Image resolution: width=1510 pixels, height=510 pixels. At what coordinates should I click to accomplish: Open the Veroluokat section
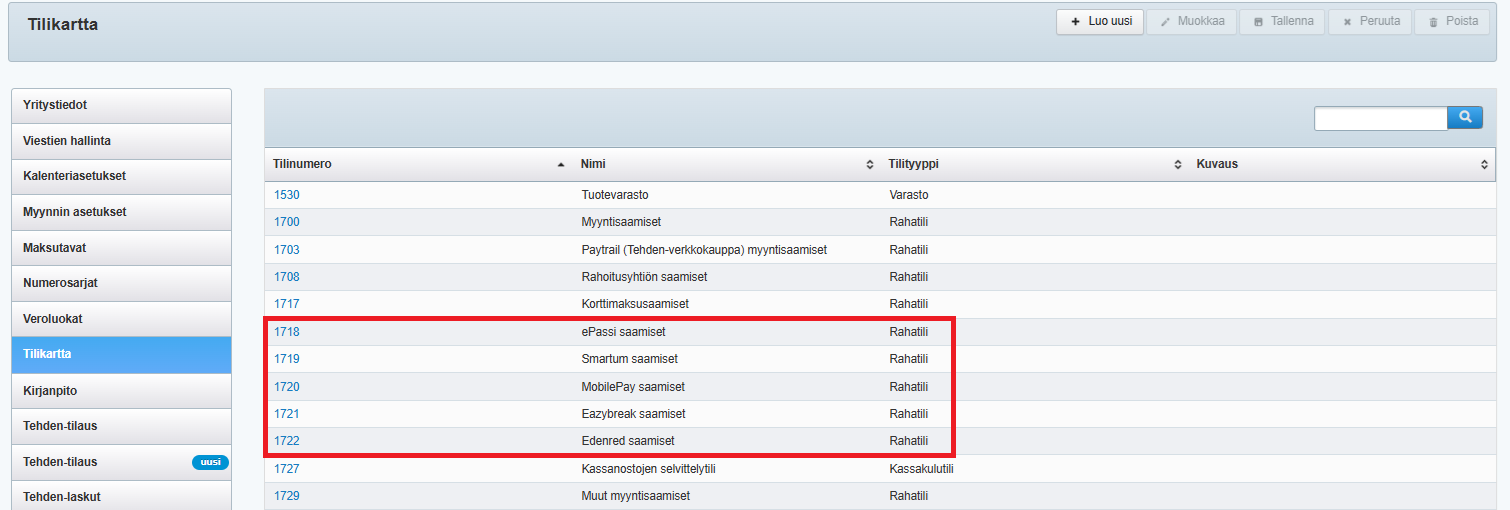click(121, 319)
